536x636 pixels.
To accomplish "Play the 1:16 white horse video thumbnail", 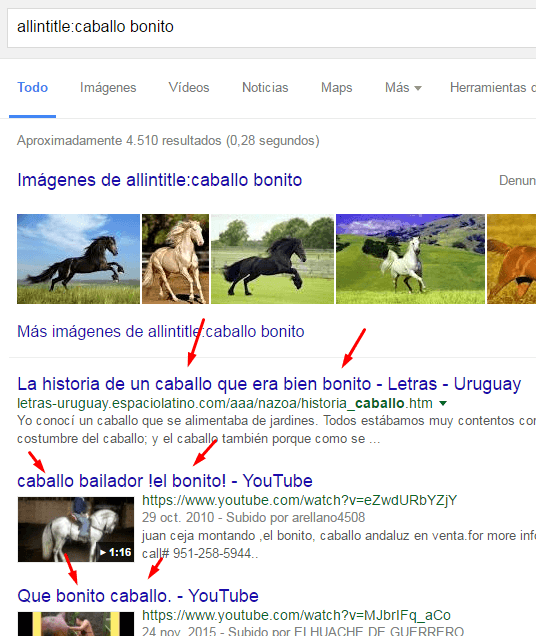I will pos(76,529).
